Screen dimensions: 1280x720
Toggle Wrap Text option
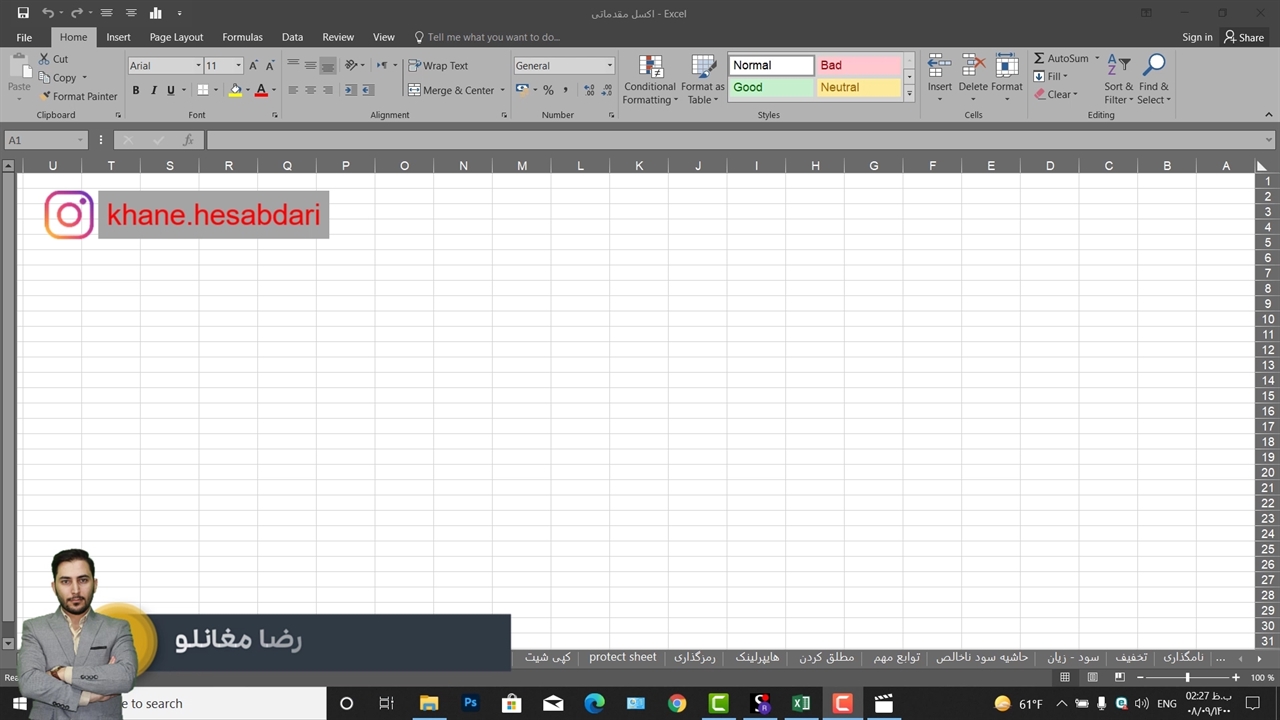(x=438, y=66)
